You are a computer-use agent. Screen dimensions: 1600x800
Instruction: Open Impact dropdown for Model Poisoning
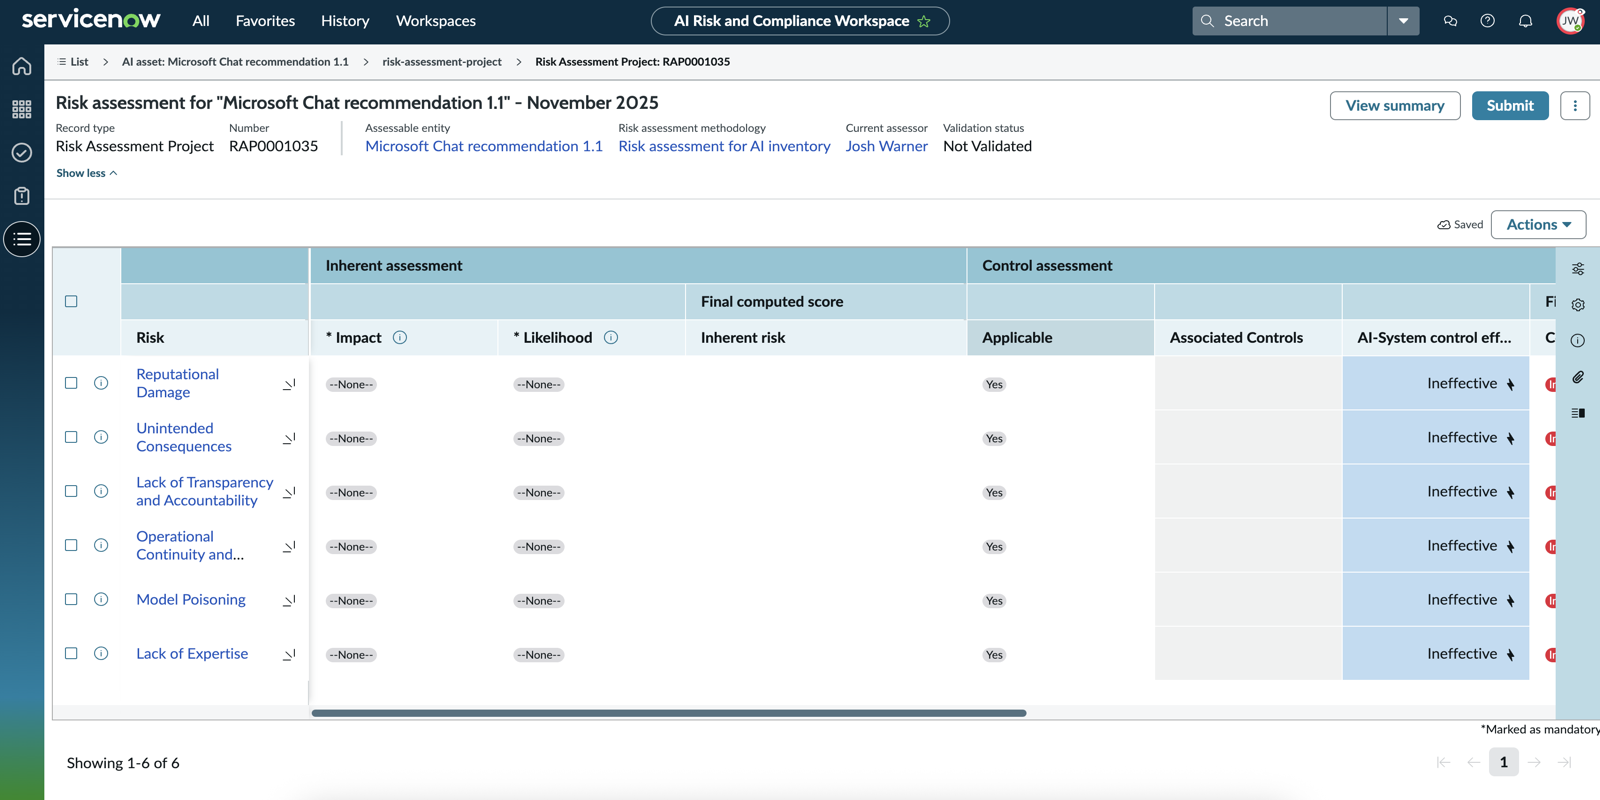(351, 600)
